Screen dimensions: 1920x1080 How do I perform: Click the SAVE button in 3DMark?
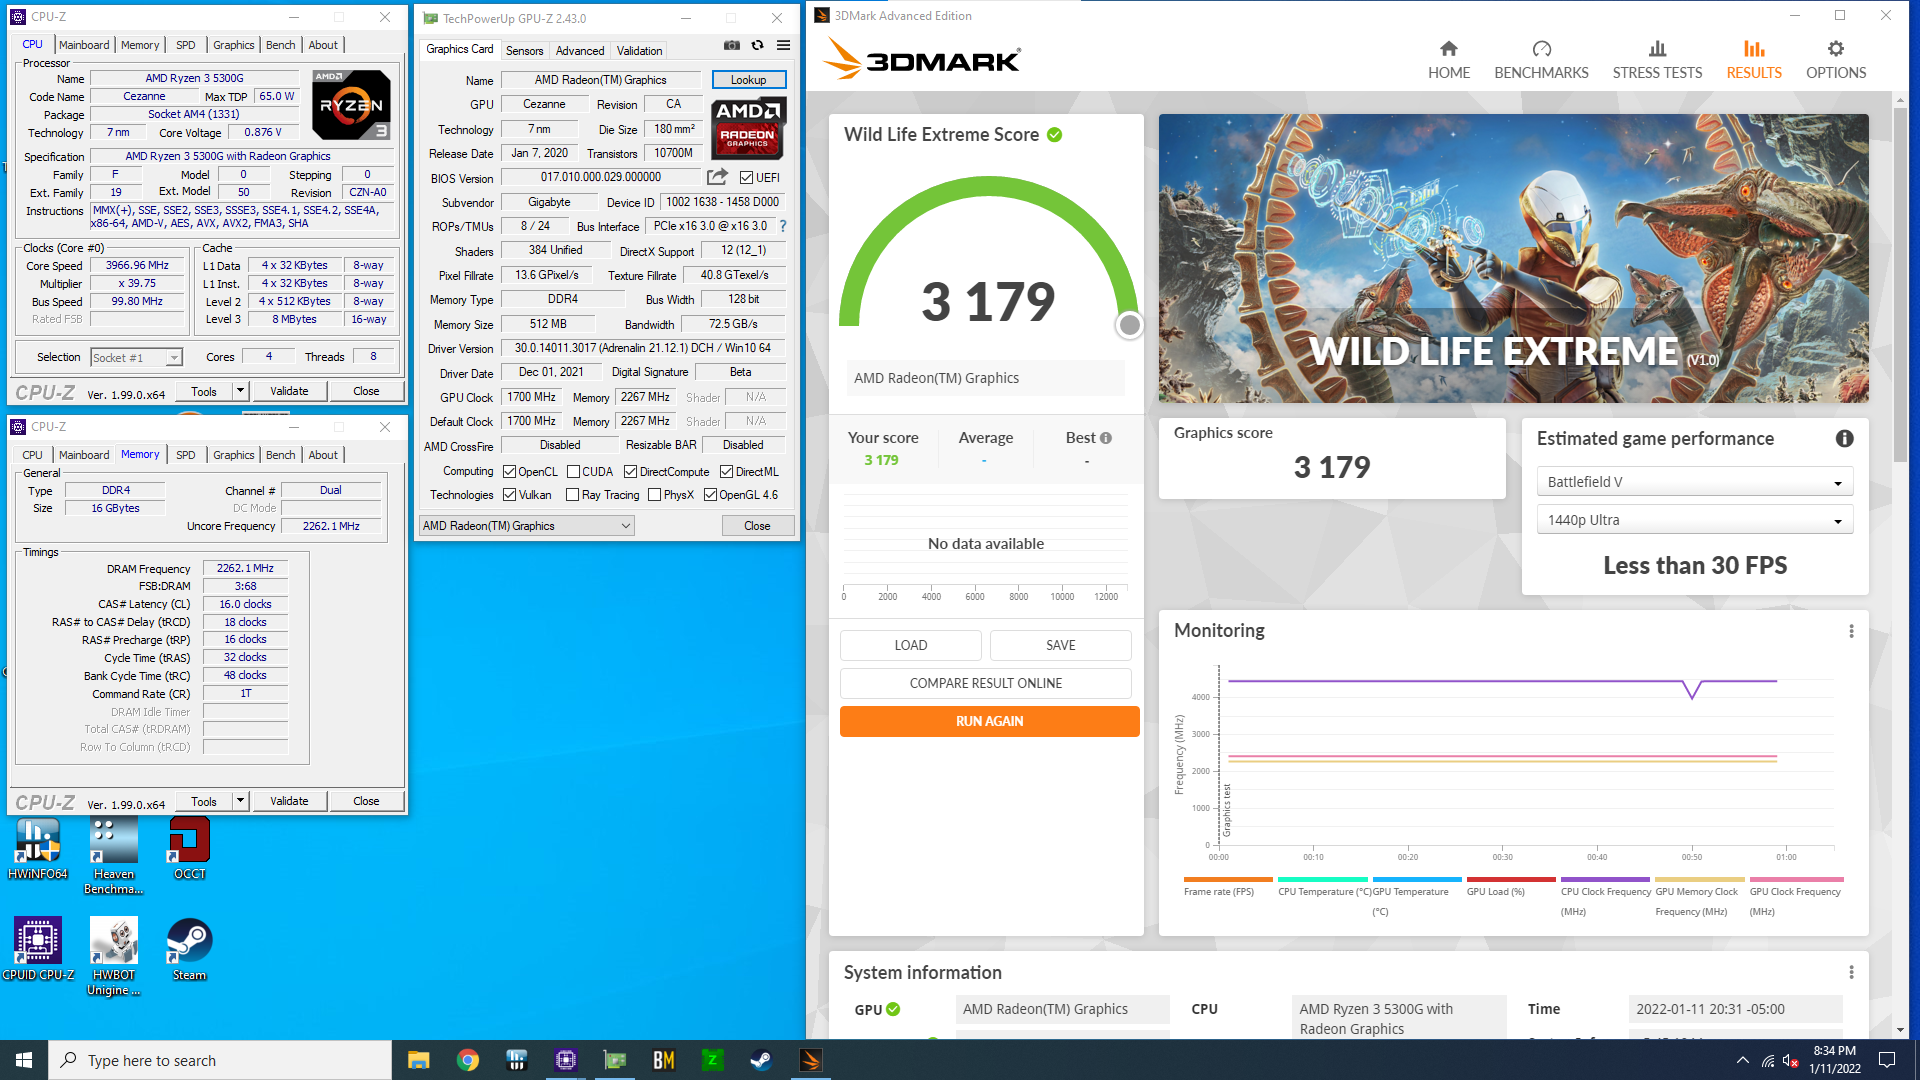[x=1060, y=645]
